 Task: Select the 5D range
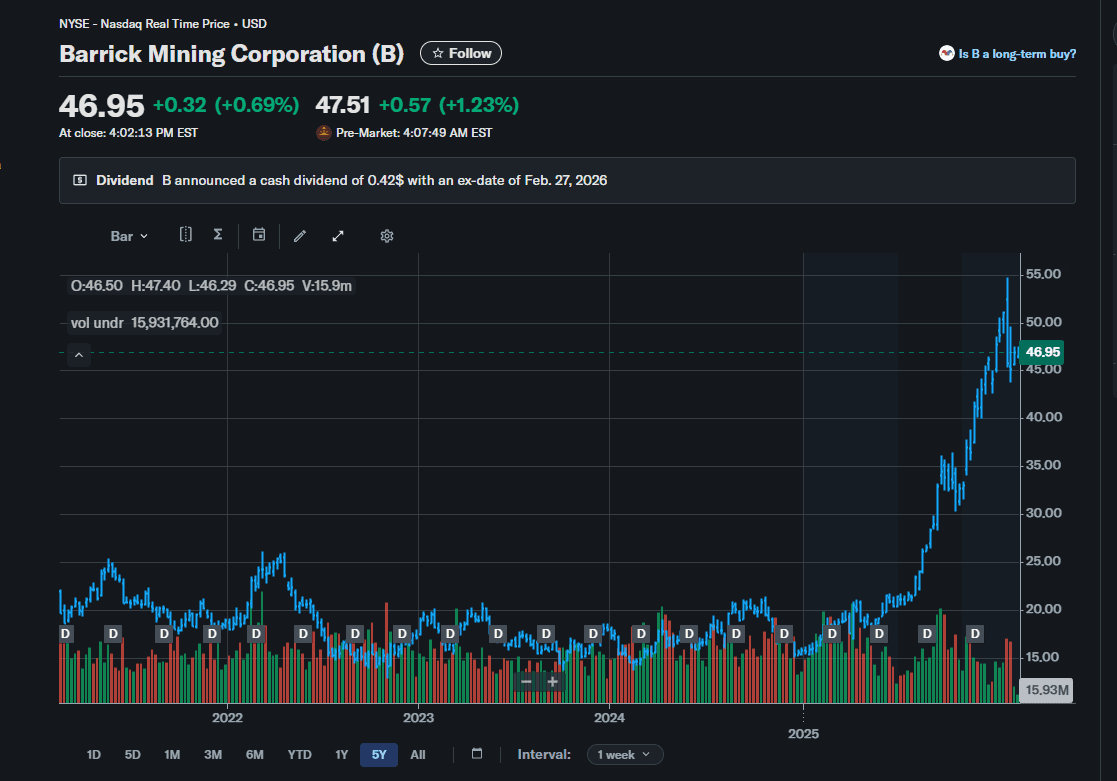click(x=133, y=755)
